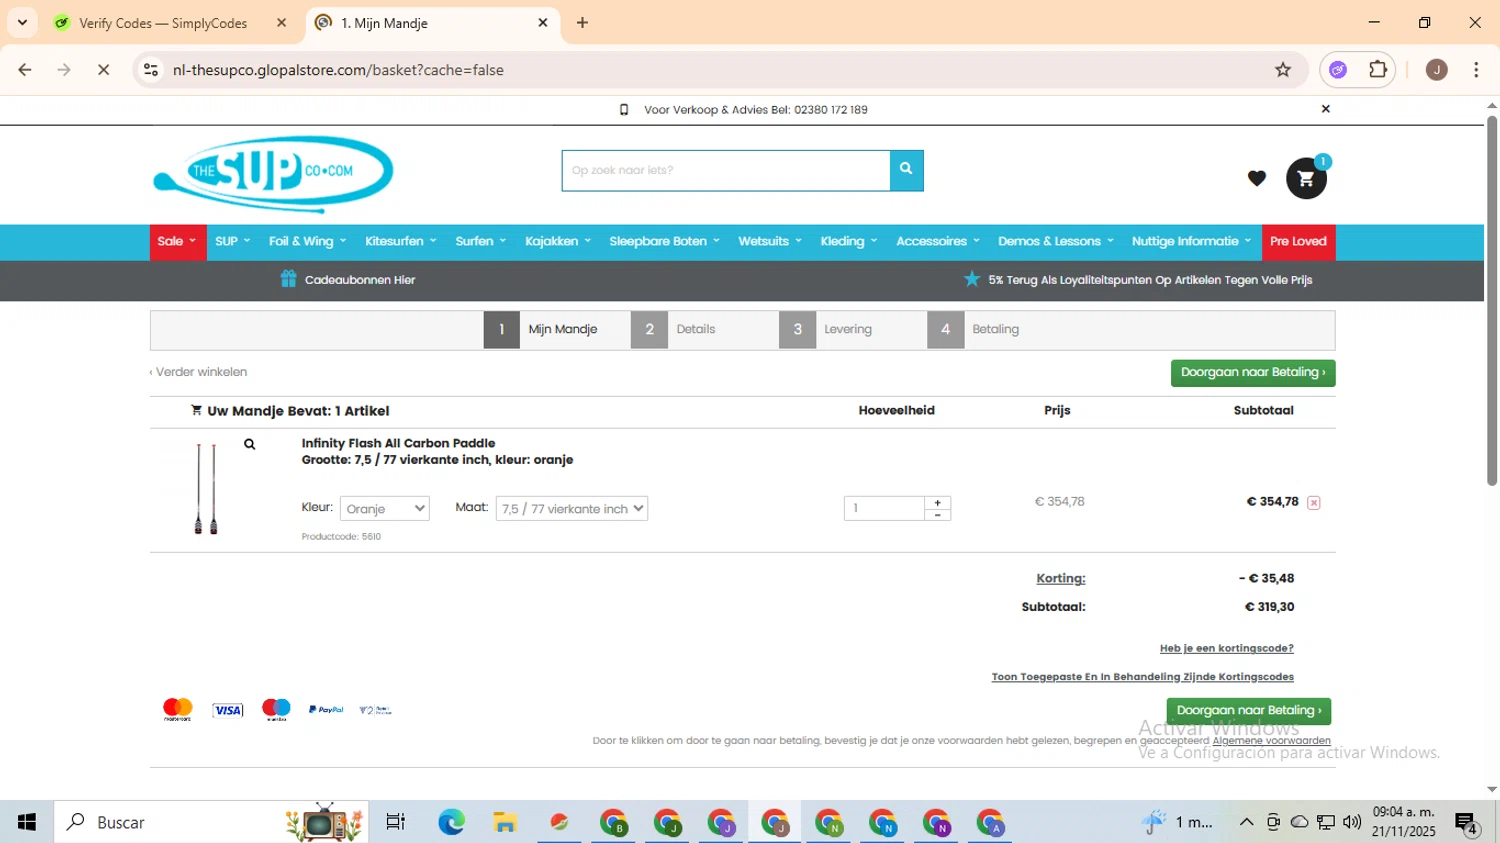Click the loyalty points star icon
The image size is (1500, 843).
[x=971, y=279]
